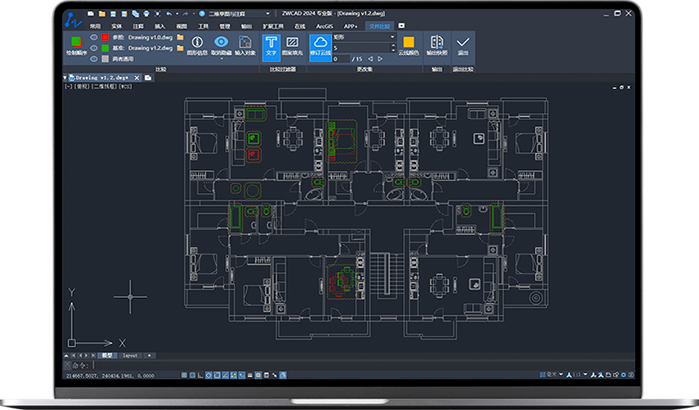Toggle Ortho mode L-shaped icon in status bar
Image resolution: width=699 pixels, height=410 pixels.
point(200,375)
